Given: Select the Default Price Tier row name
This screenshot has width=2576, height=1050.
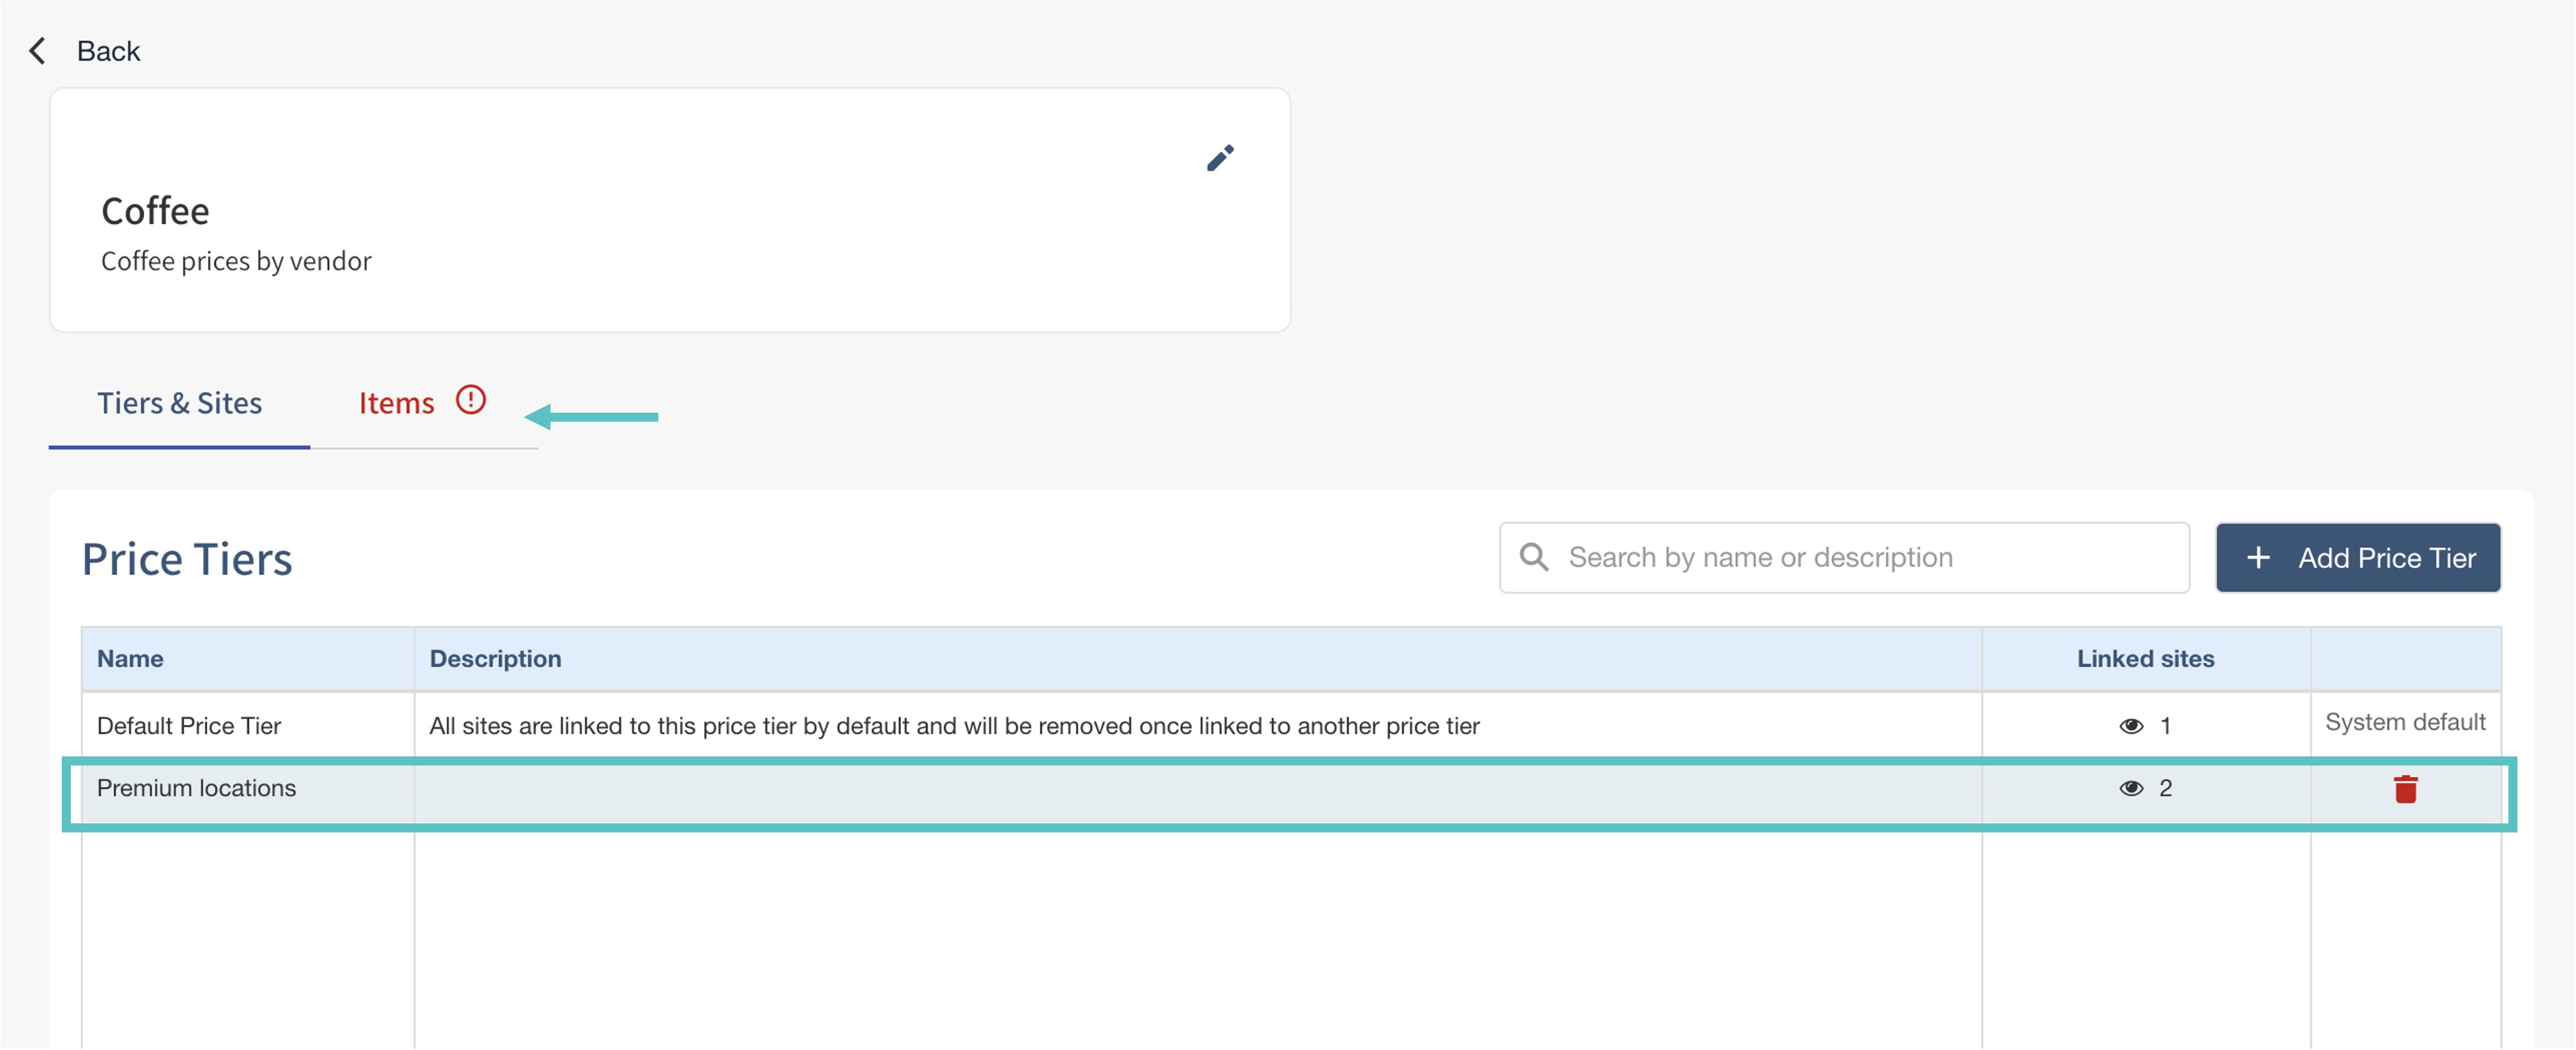Looking at the screenshot, I should (x=189, y=726).
